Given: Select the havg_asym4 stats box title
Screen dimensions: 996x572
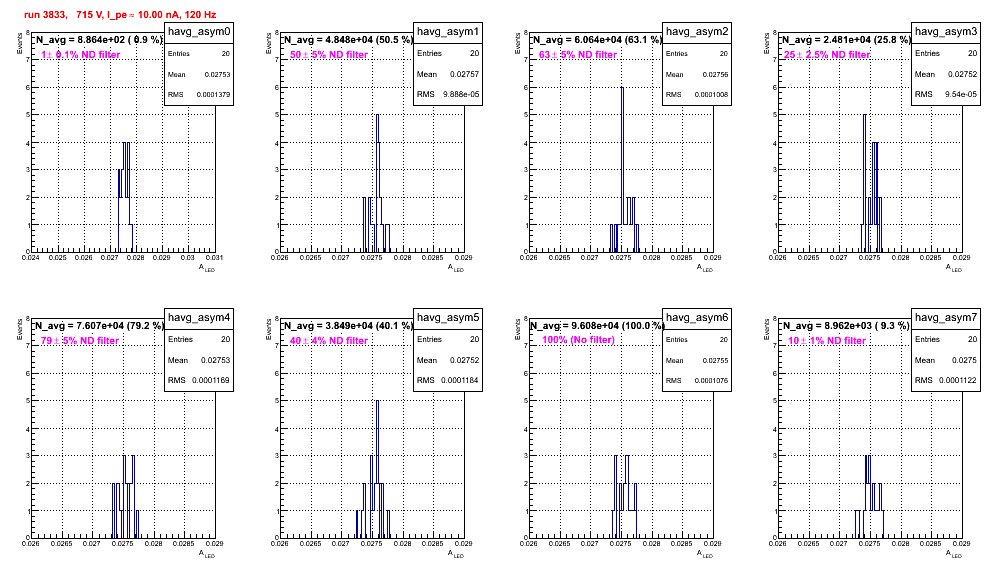Looking at the screenshot, I should click(x=199, y=318).
